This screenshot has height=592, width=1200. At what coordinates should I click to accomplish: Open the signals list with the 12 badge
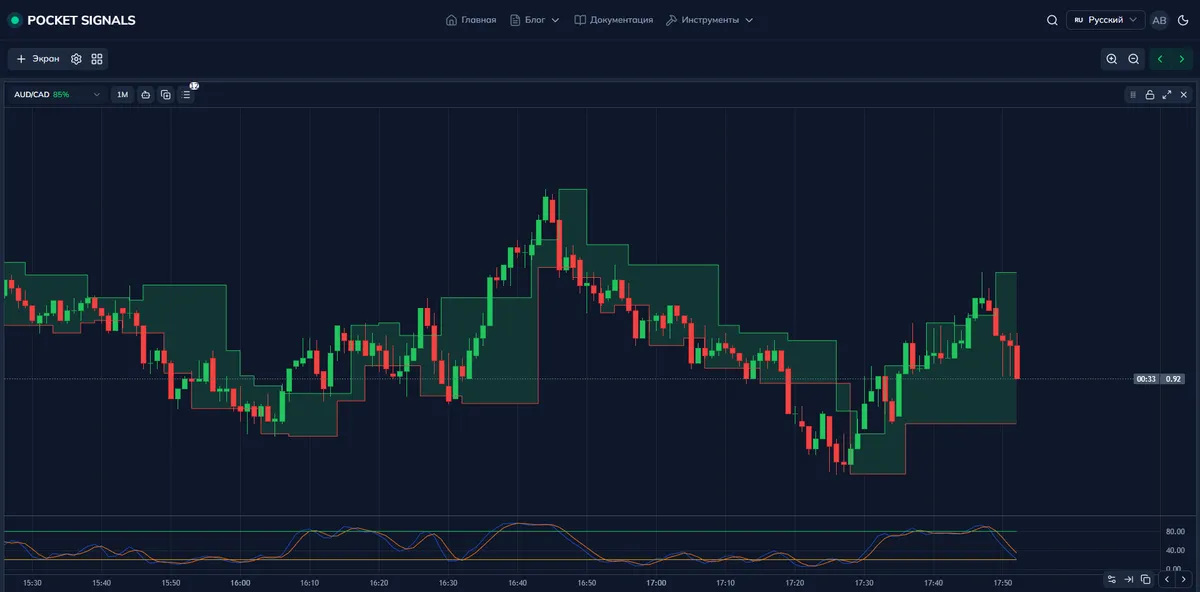click(186, 94)
